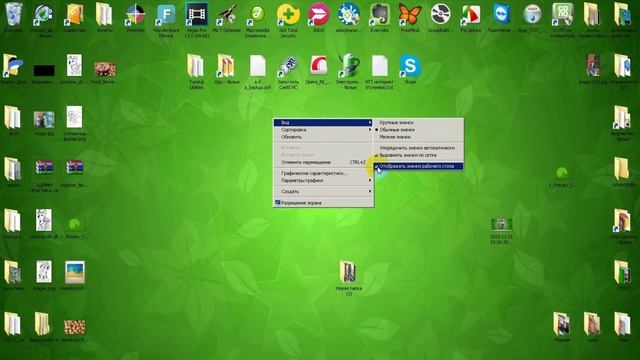This screenshot has width=640, height=360.
Task: Open Графические характеристики... menu entry
Action: point(323,173)
